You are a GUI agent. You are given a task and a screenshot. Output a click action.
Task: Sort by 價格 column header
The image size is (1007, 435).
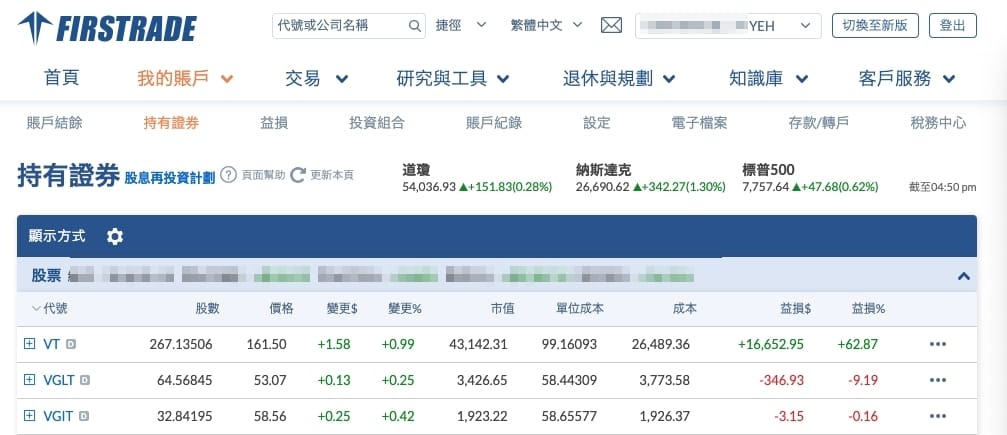tap(281, 309)
